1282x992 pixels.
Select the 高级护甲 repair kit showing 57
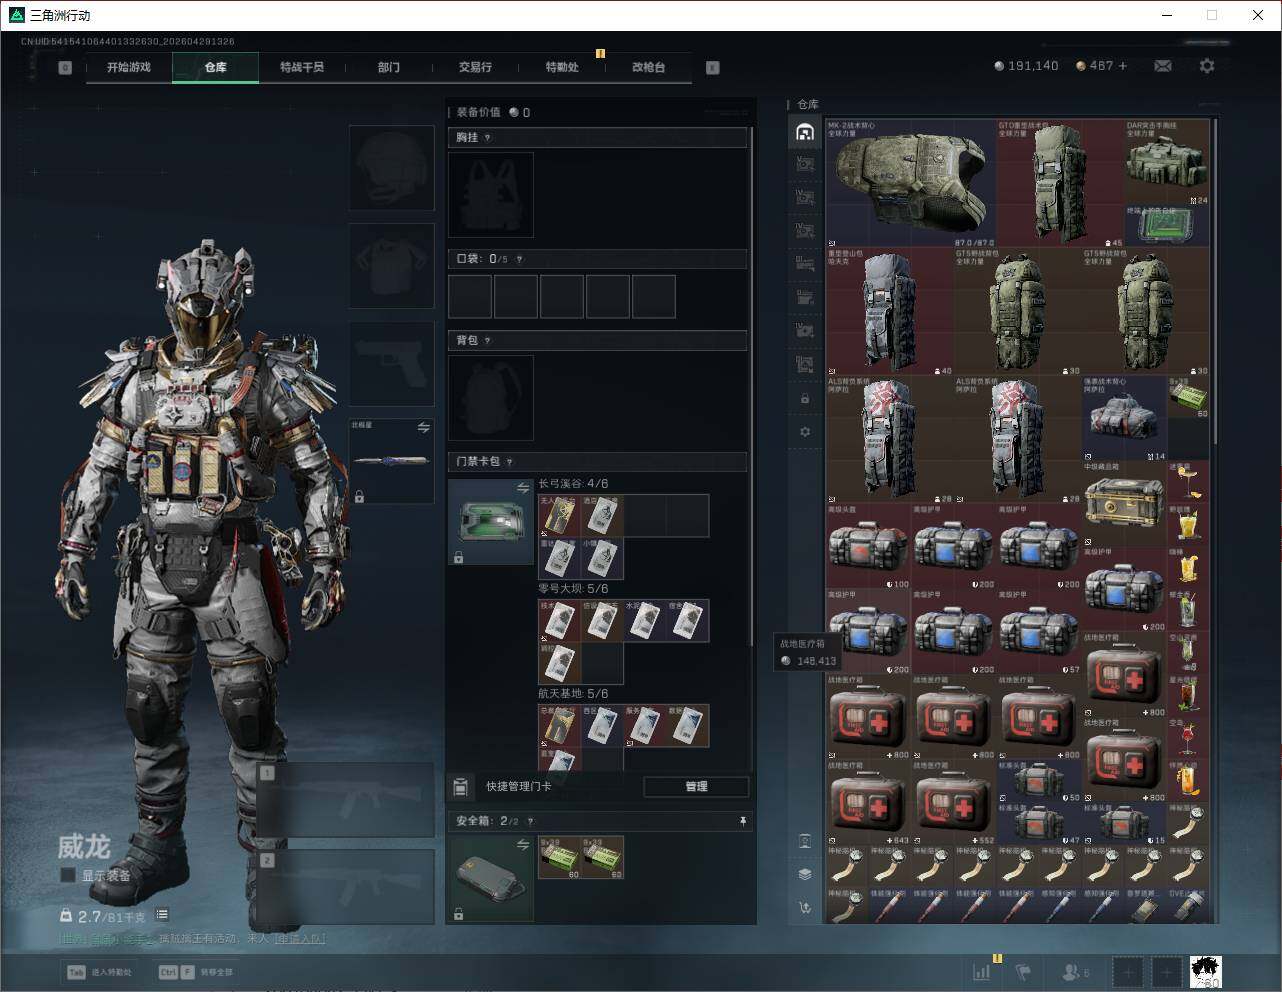point(1040,631)
